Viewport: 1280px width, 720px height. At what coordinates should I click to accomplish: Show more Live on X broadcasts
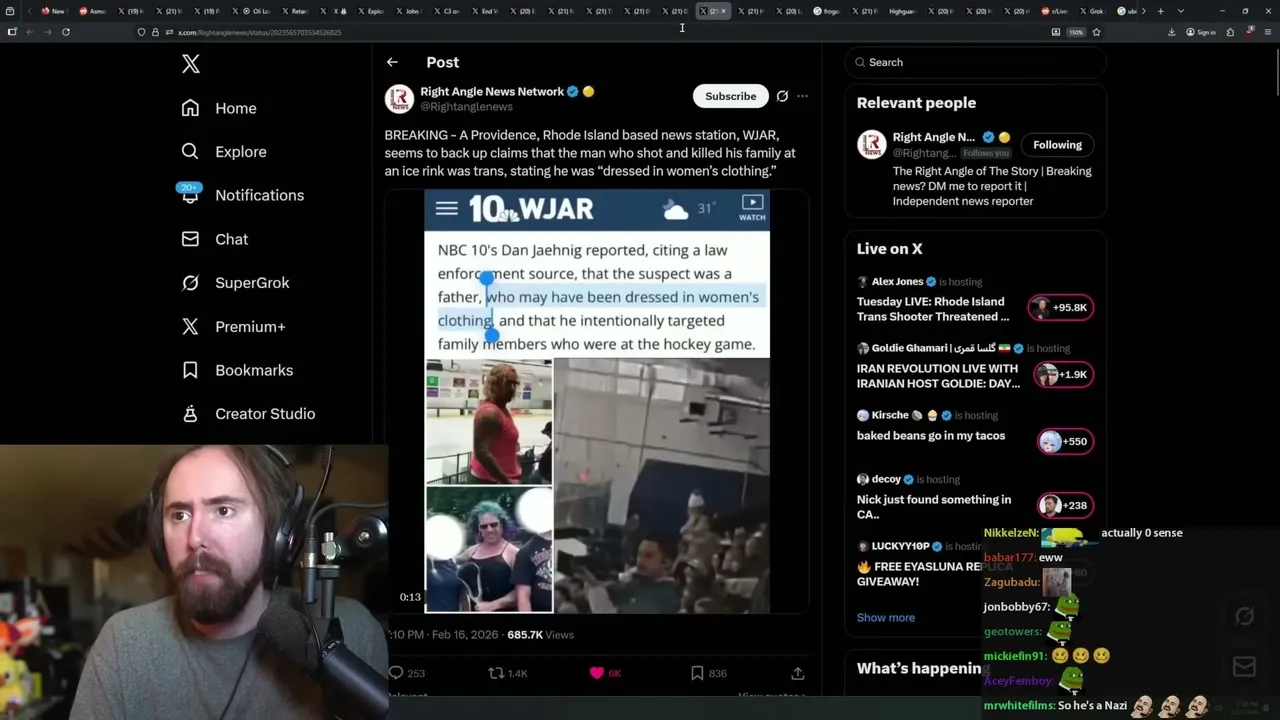(885, 617)
